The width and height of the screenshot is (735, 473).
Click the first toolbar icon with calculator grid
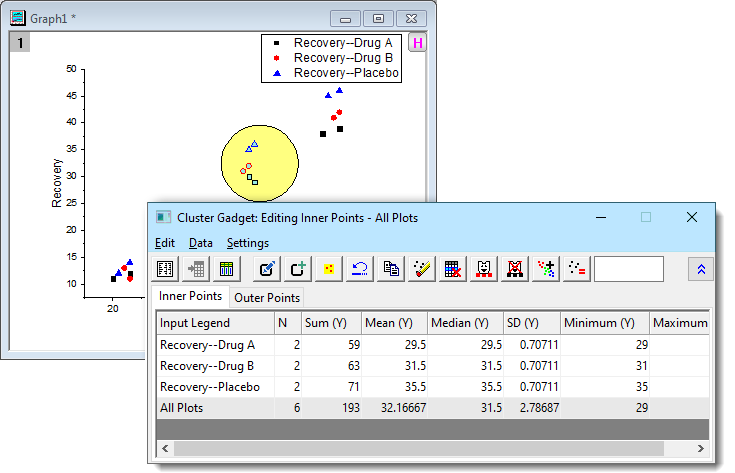(166, 269)
